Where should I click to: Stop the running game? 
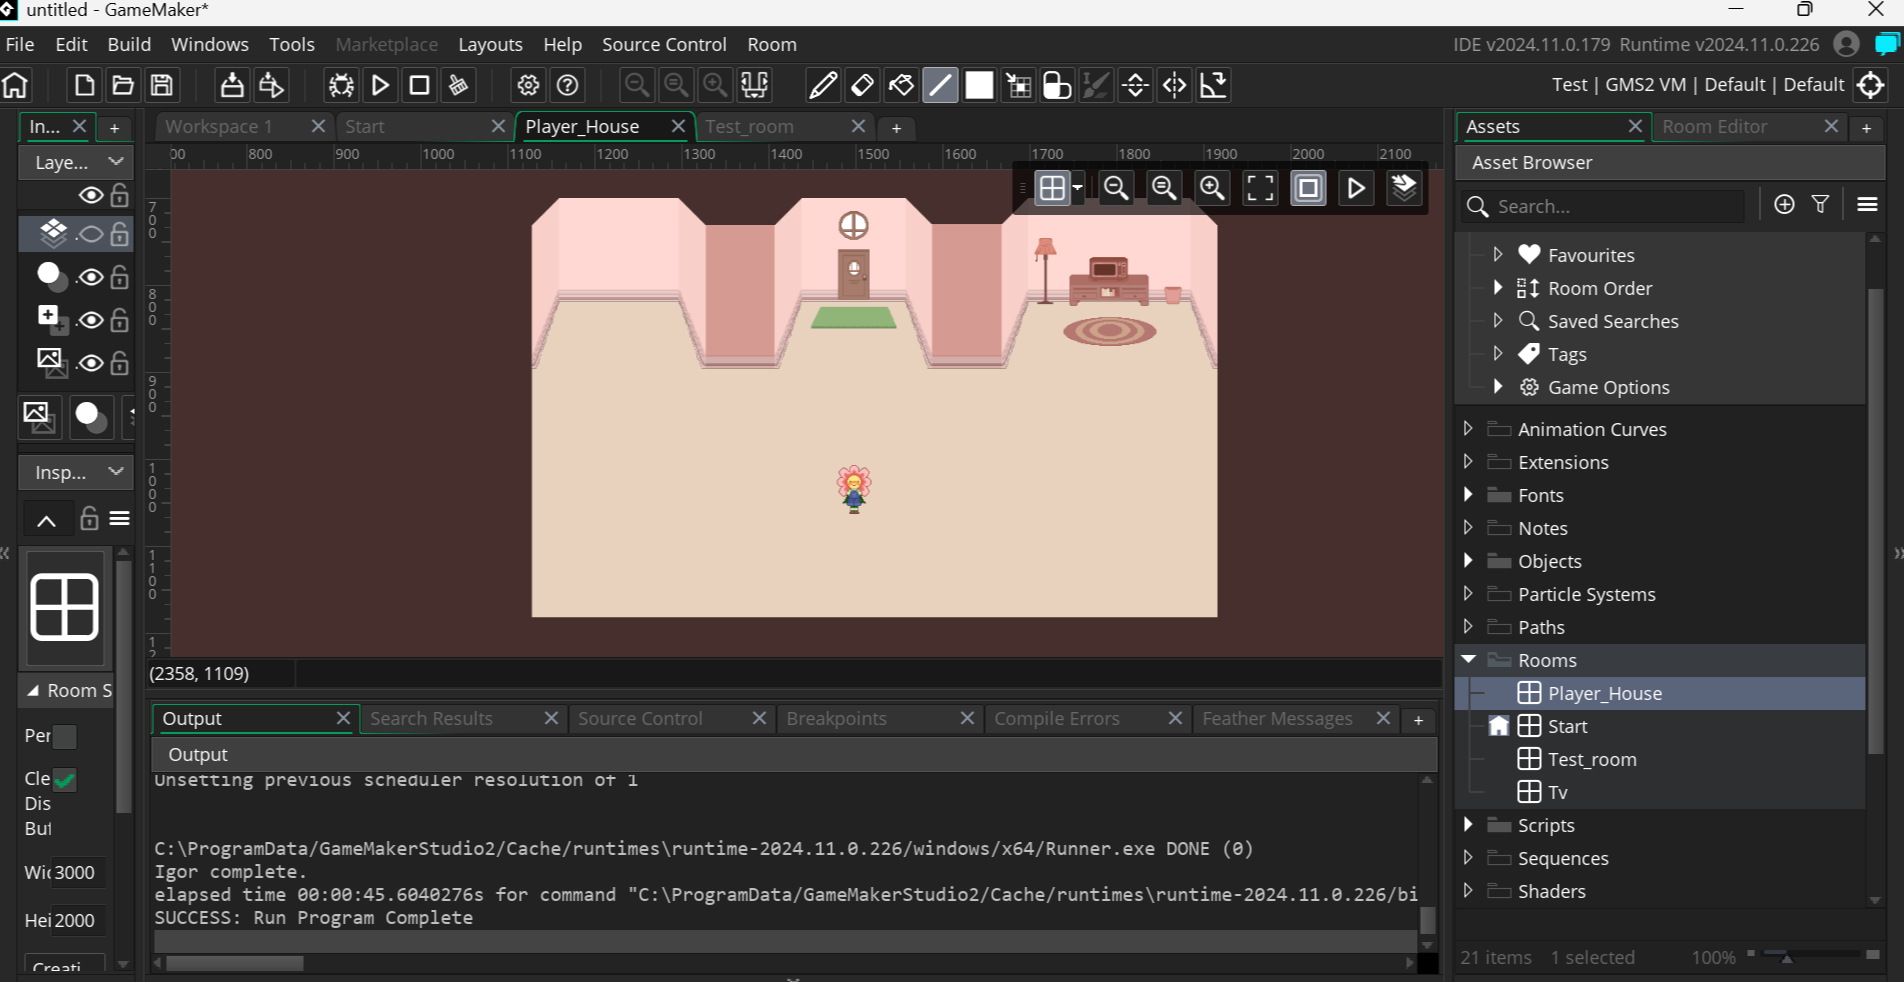418,85
